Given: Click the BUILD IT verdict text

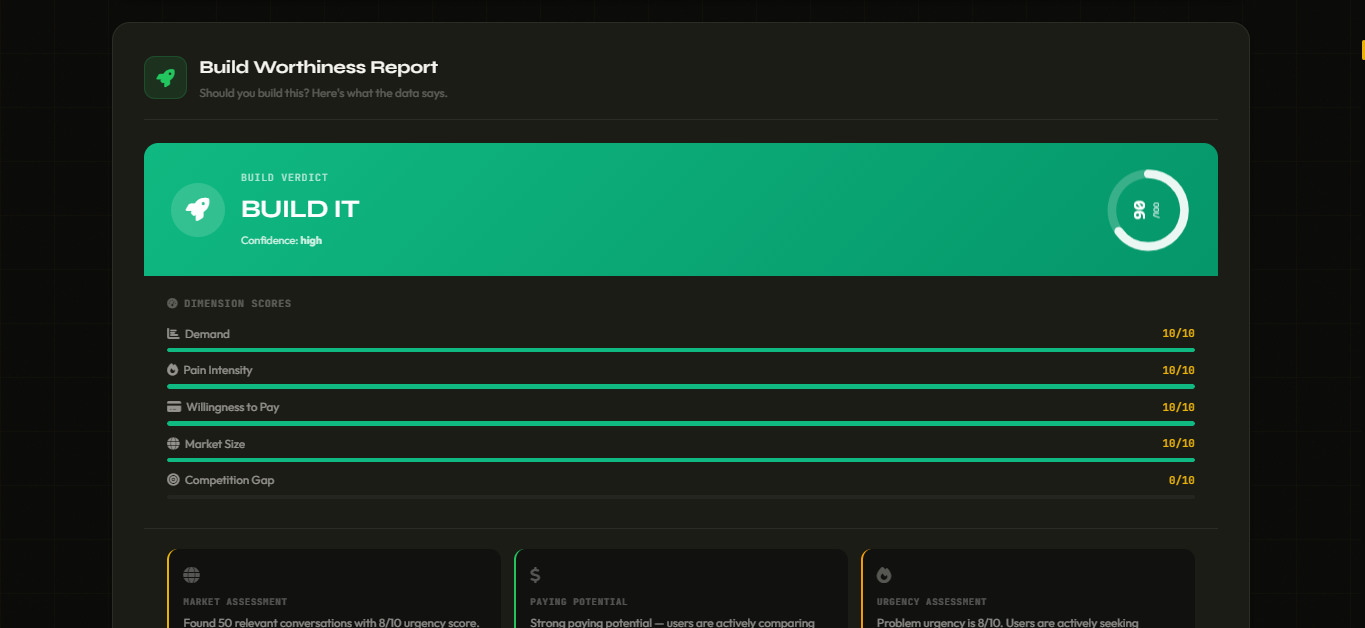Looking at the screenshot, I should tap(300, 209).
